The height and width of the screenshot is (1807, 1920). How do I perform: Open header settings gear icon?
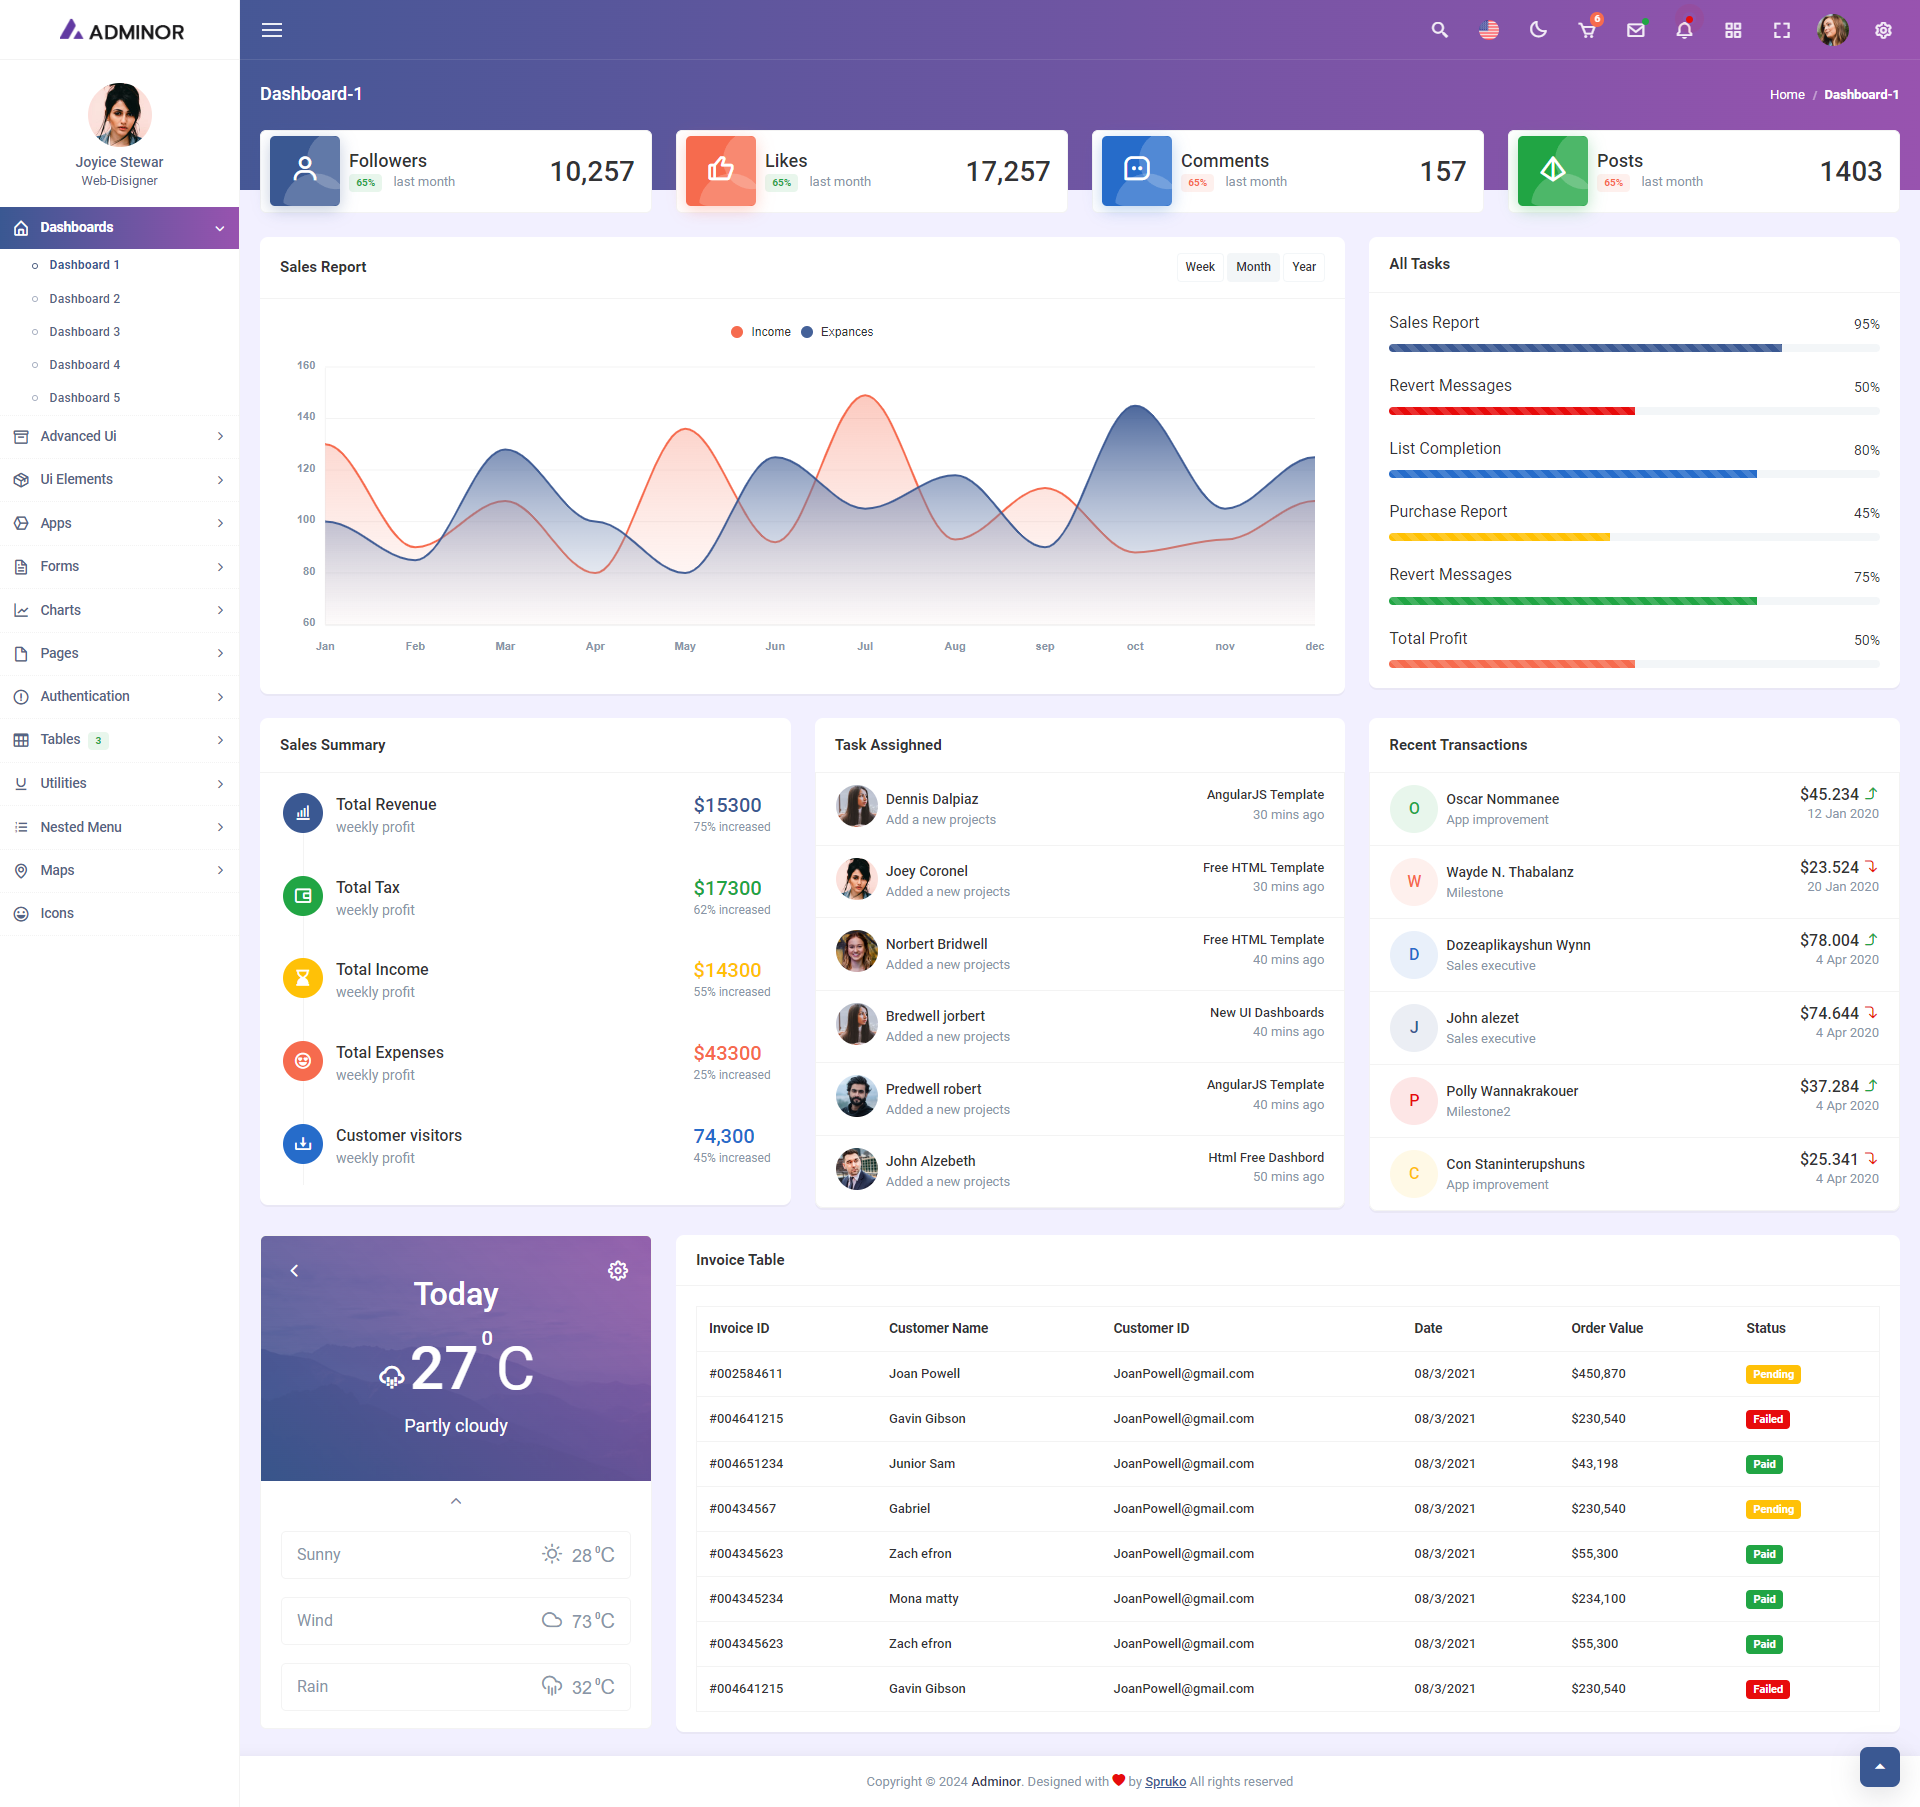click(1883, 30)
